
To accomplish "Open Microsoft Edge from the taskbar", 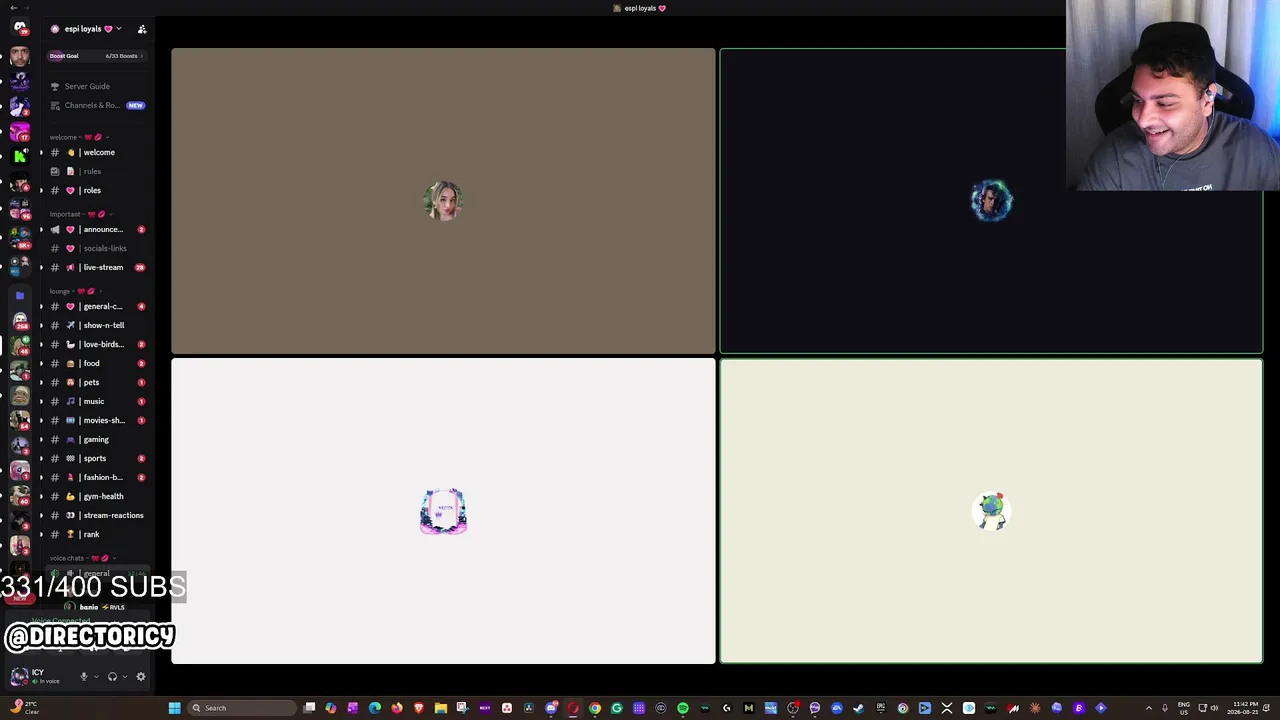I will point(375,708).
